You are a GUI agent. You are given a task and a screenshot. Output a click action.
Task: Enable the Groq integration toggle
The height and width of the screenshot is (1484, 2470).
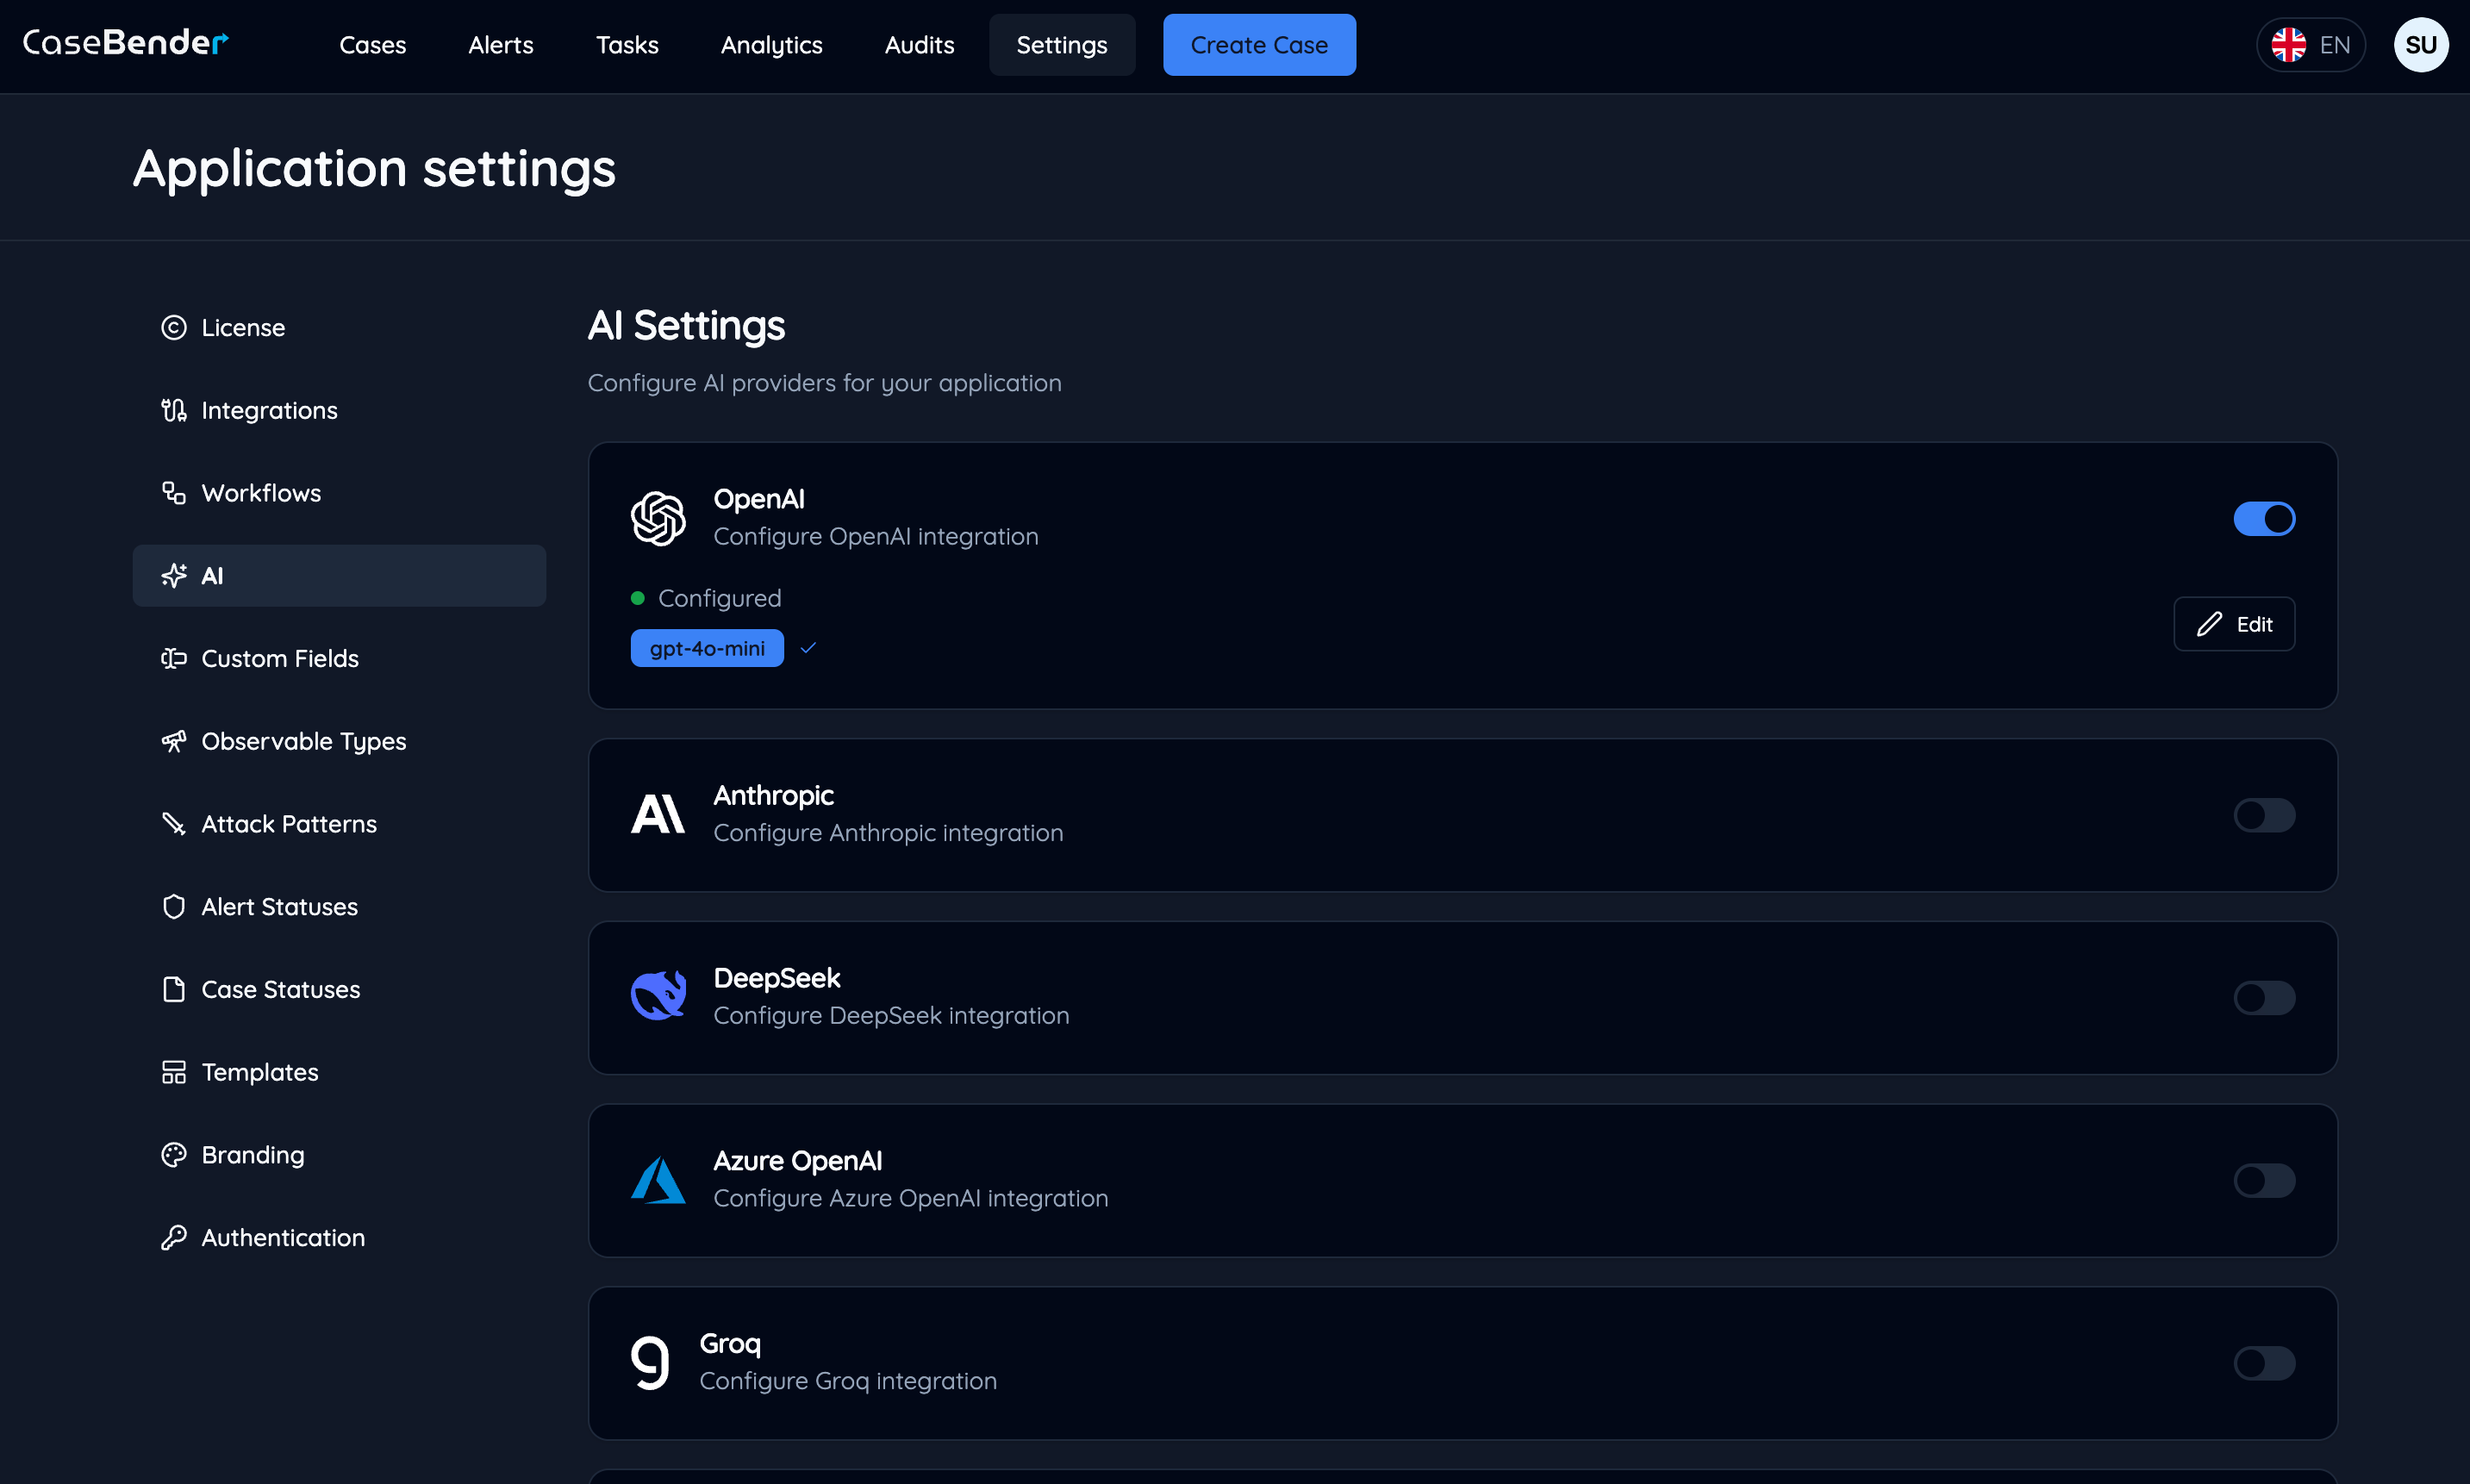coord(2264,1362)
